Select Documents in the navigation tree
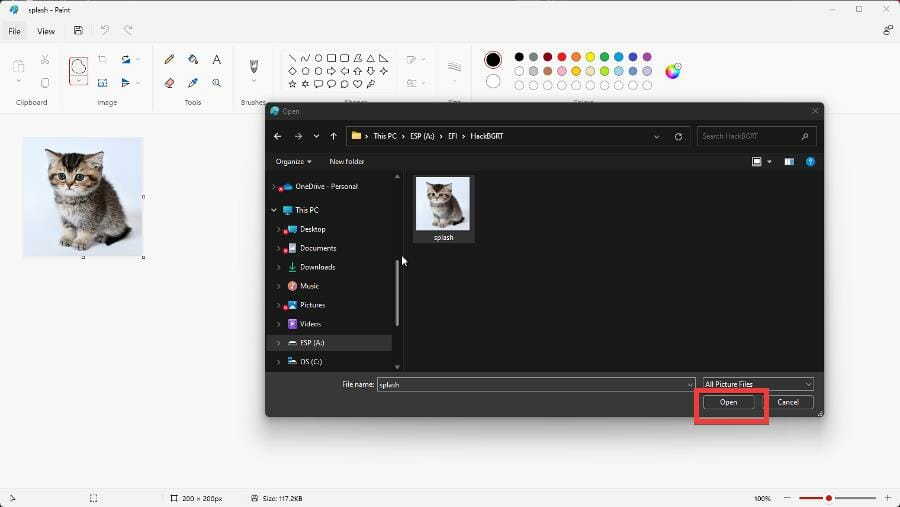Viewport: 900px width, 507px height. [x=318, y=248]
